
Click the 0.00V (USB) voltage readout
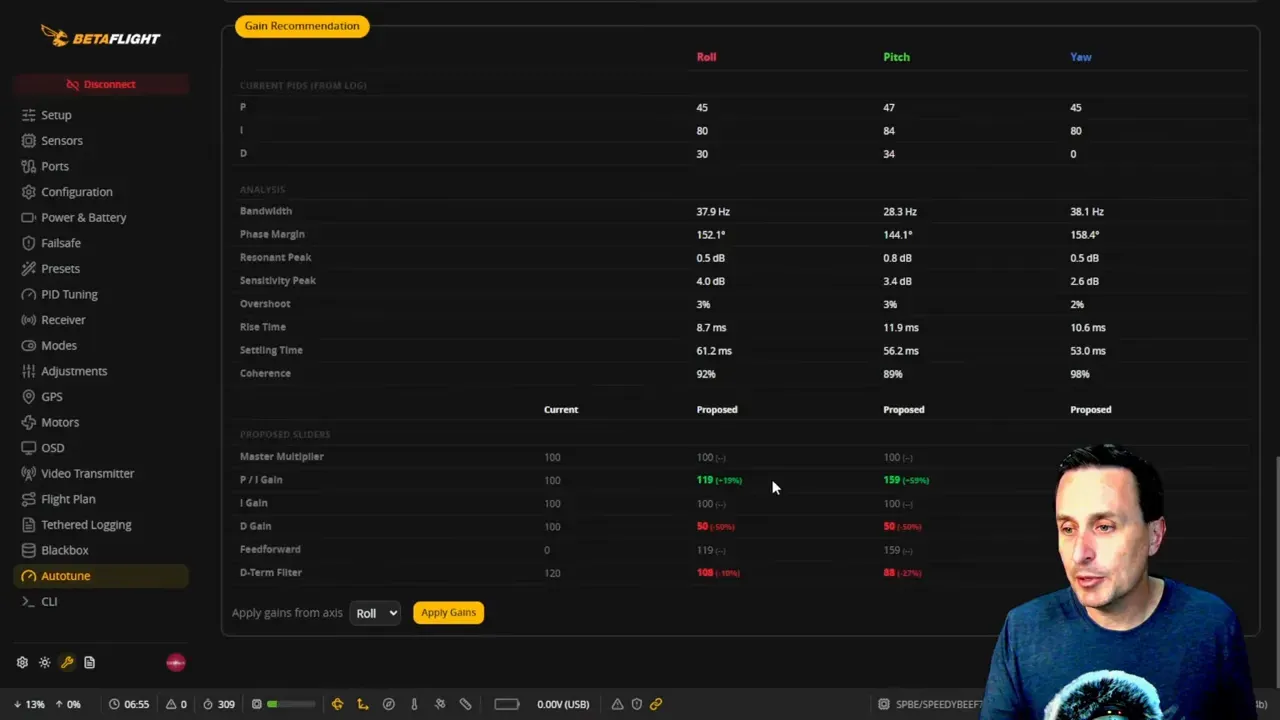(x=563, y=704)
